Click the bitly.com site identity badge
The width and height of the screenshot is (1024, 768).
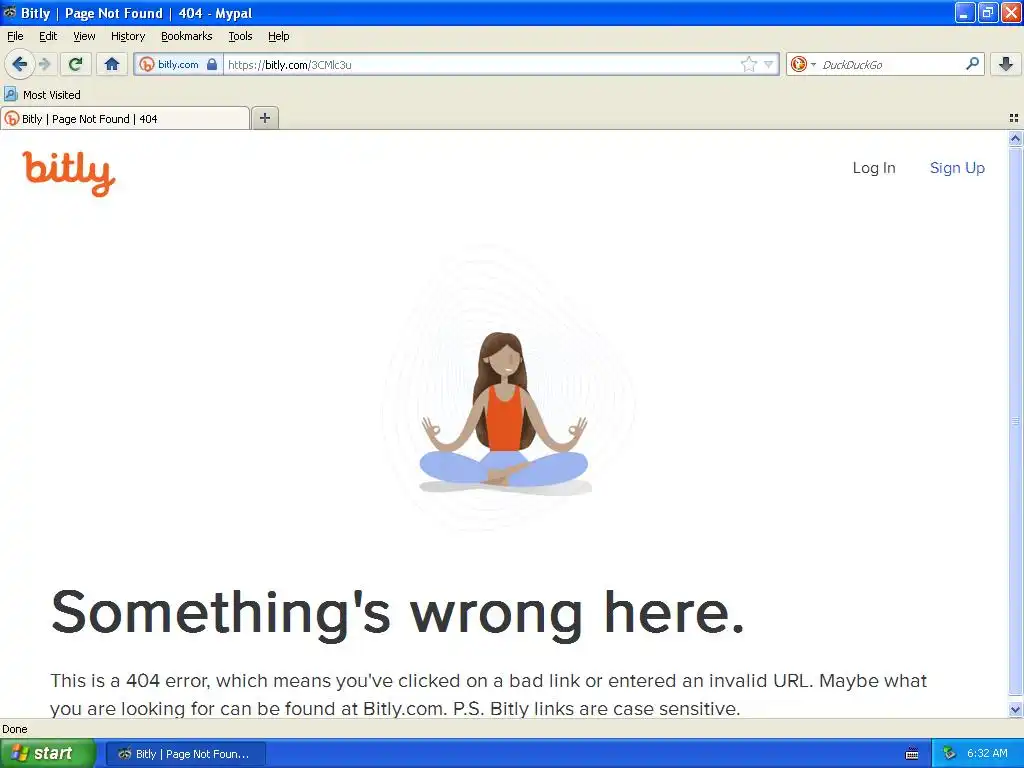178,64
